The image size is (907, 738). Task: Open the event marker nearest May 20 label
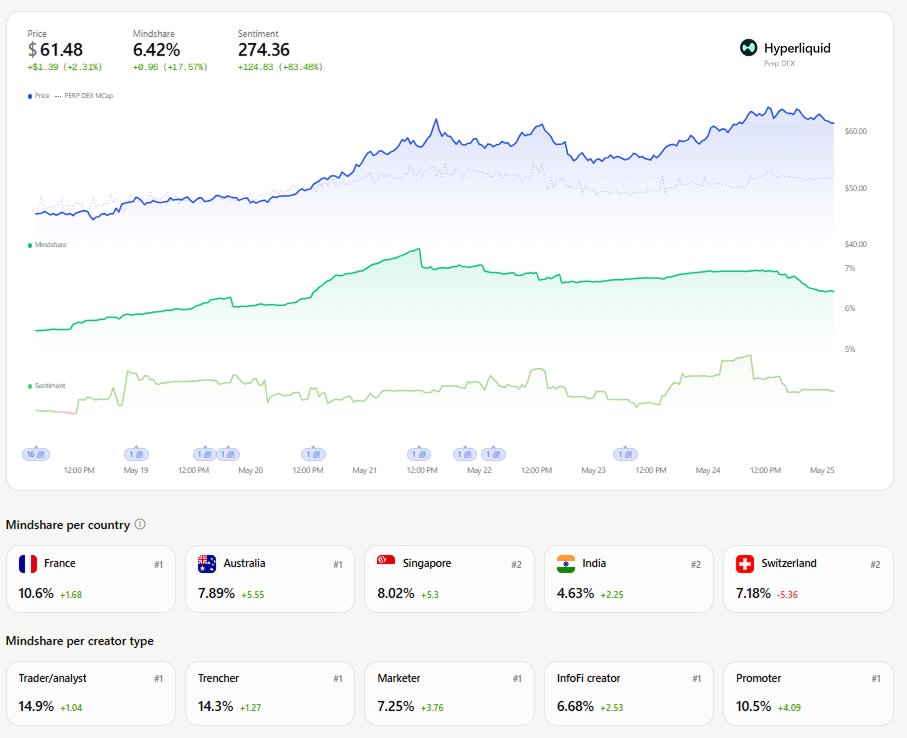click(x=228, y=455)
